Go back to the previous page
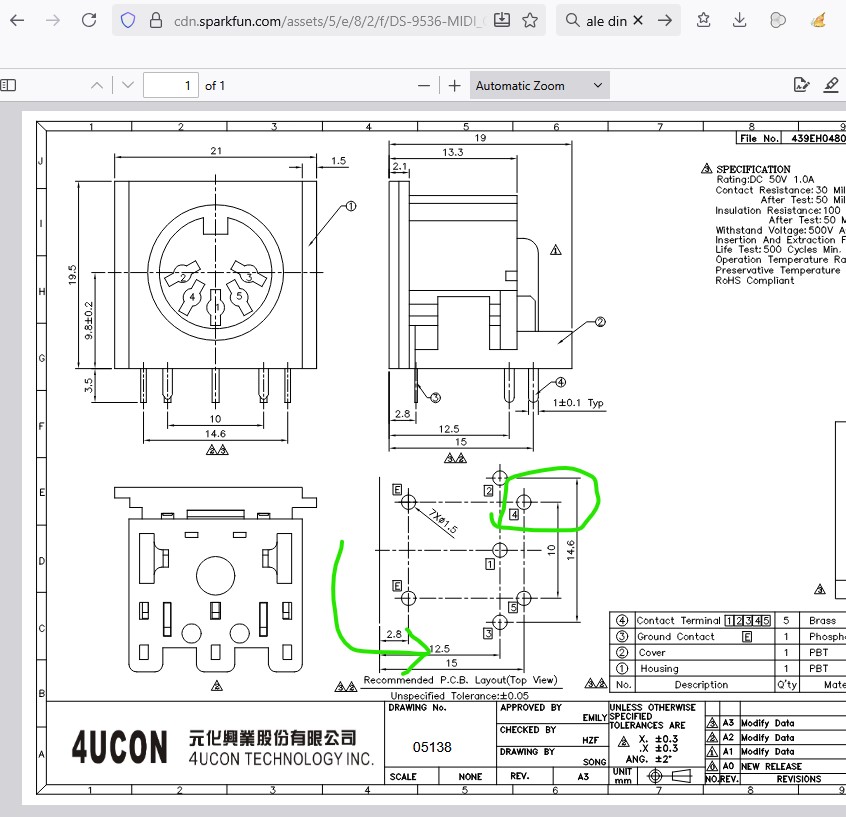This screenshot has width=846, height=817. click(x=17, y=20)
